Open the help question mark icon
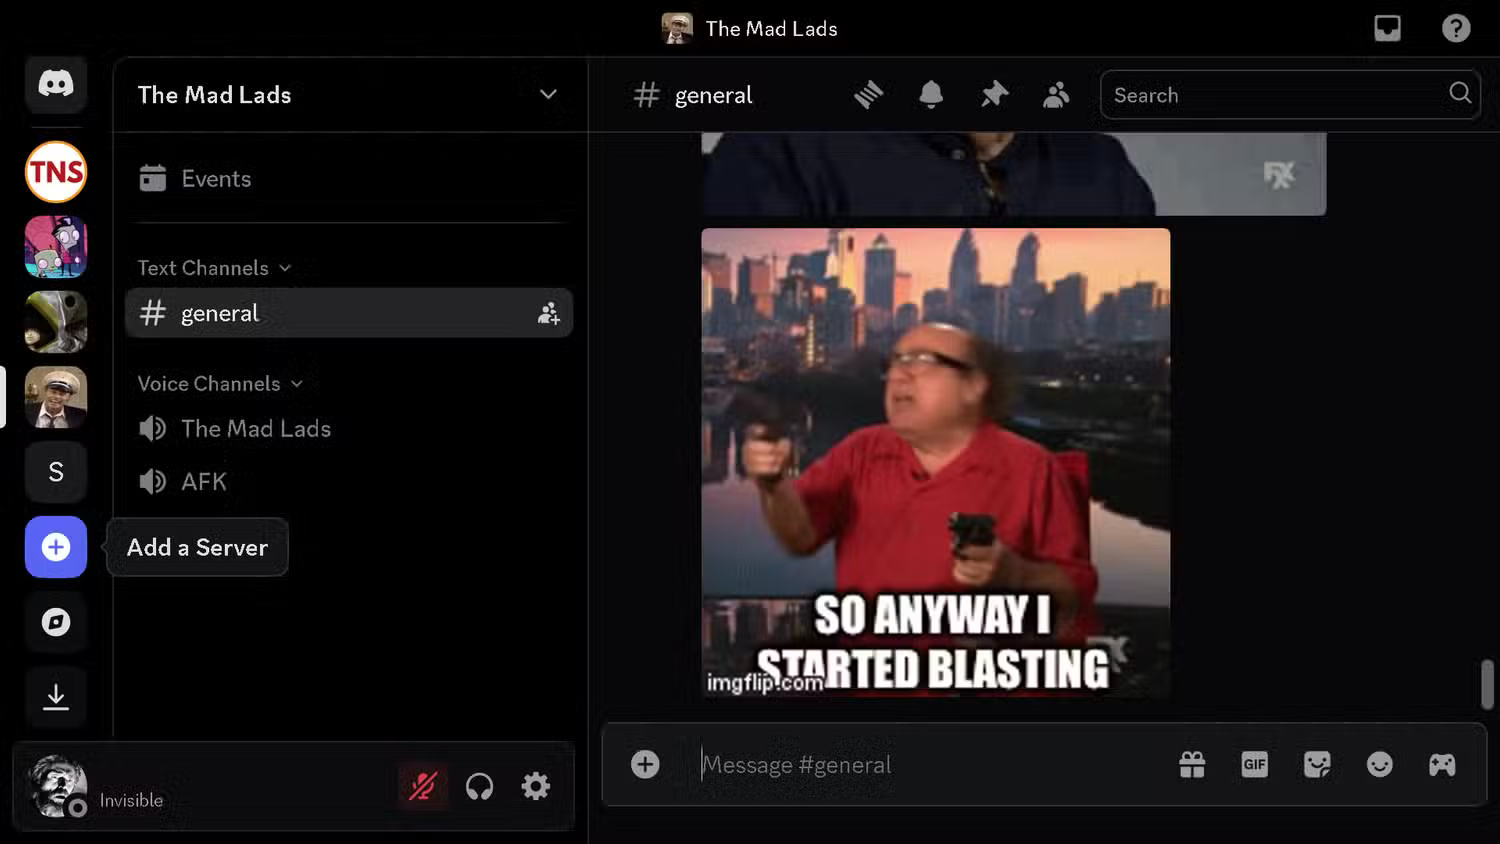 coord(1456,28)
